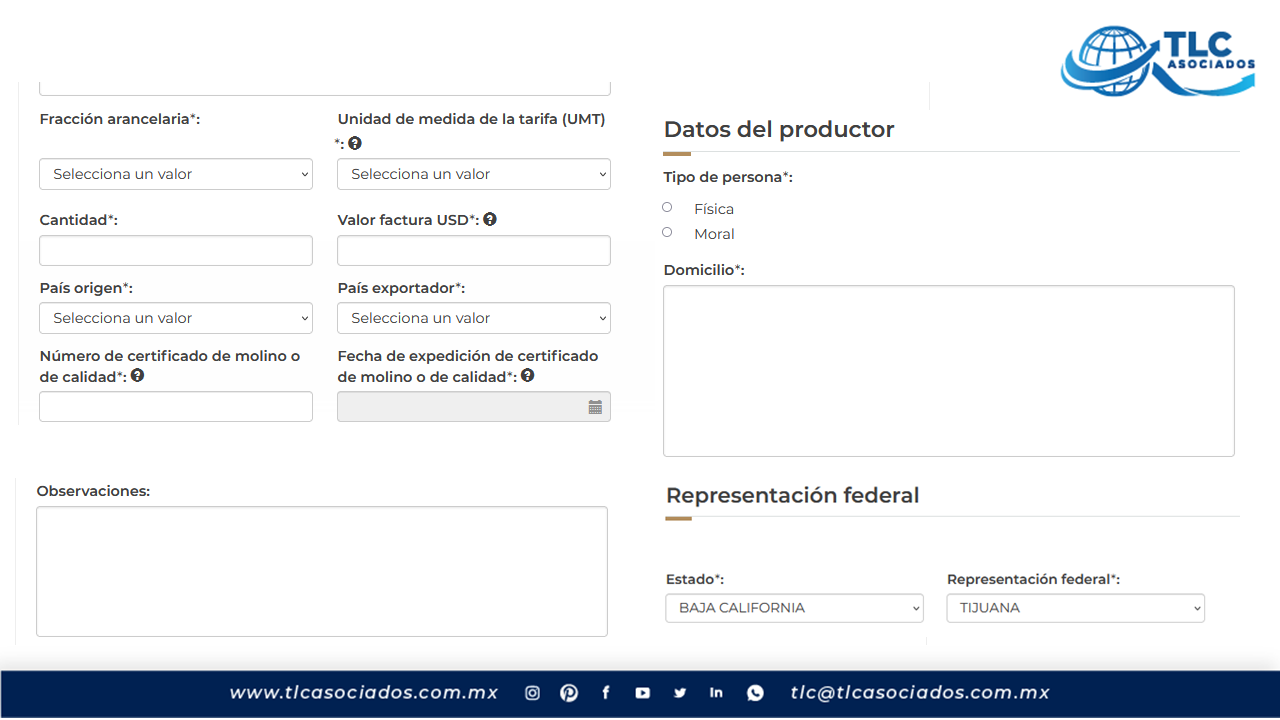The image size is (1280, 720).
Task: Open Representación federal dropdown showing TIJUANA
Action: [x=1075, y=608]
